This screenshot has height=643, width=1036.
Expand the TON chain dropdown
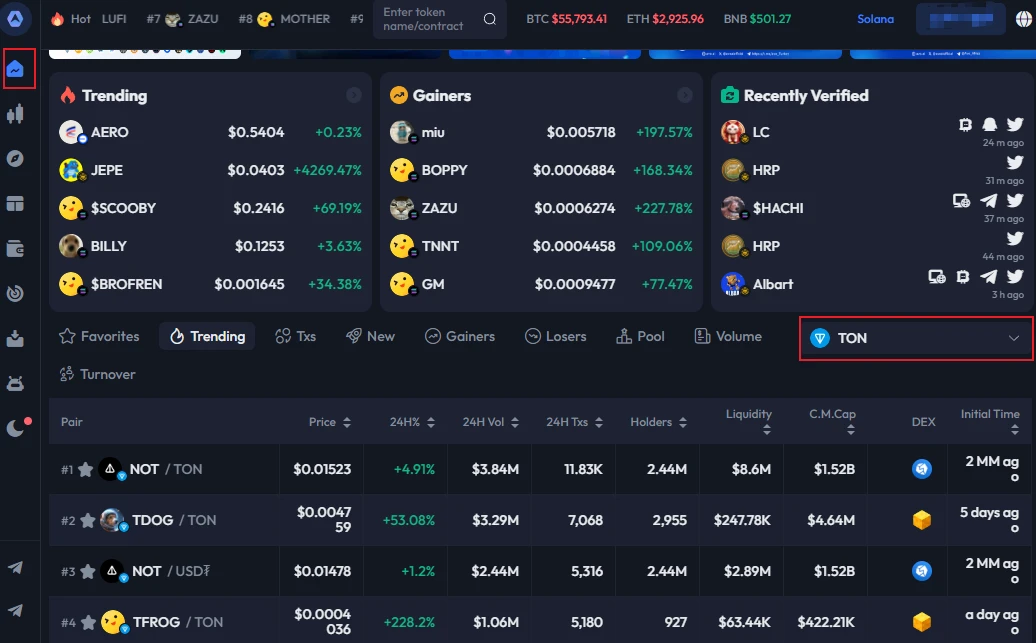click(916, 338)
